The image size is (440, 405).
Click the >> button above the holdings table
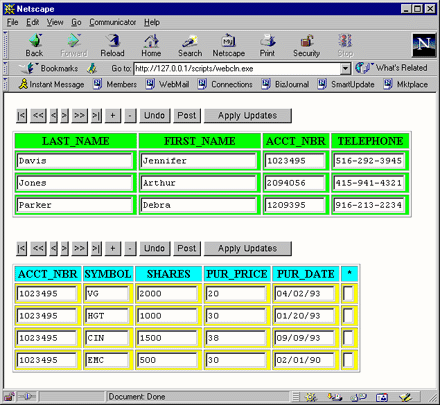click(79, 249)
